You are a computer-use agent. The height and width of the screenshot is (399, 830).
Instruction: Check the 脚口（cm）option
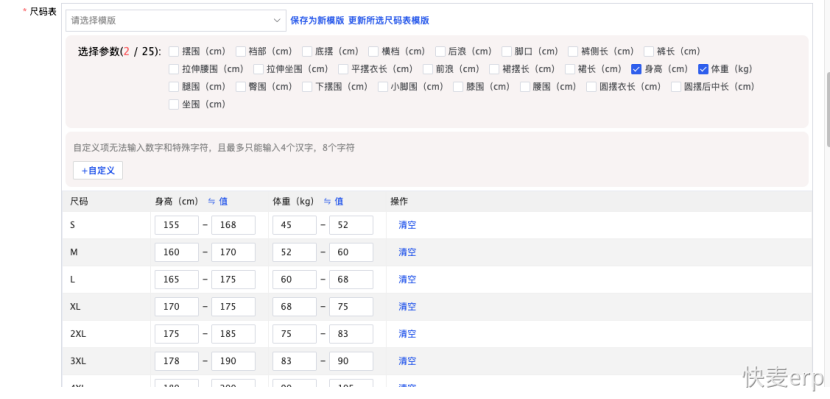pyautogui.click(x=507, y=52)
